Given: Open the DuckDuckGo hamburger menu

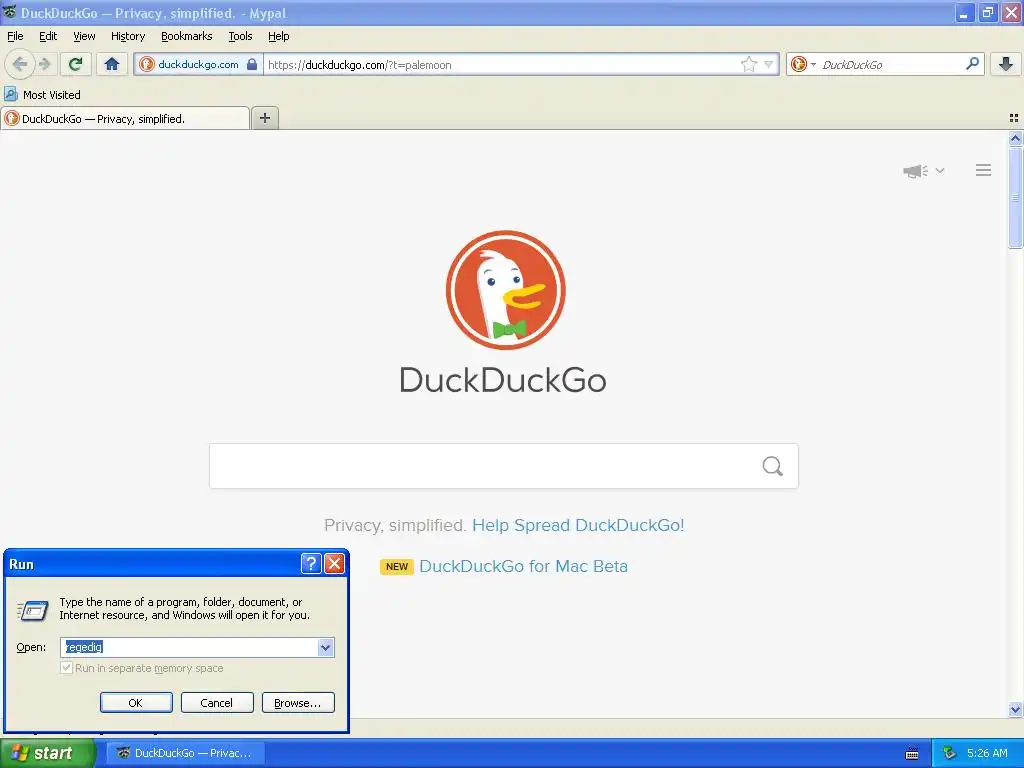Looking at the screenshot, I should (x=984, y=170).
